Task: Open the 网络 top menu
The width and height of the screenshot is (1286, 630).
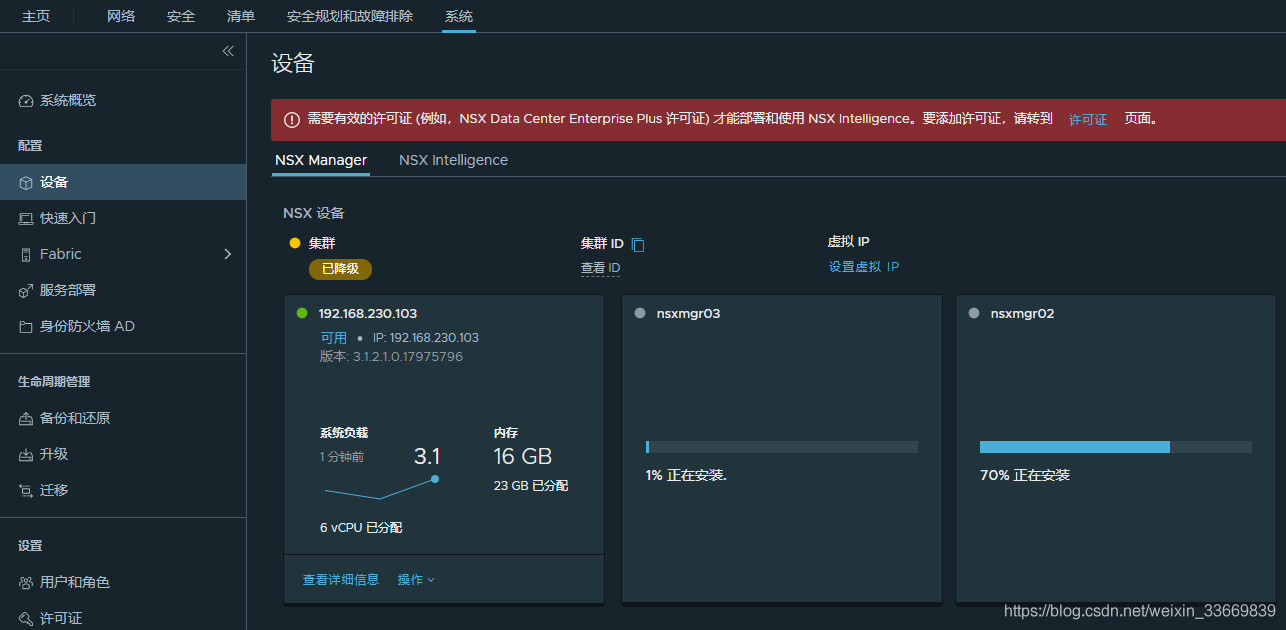Action: pos(121,16)
